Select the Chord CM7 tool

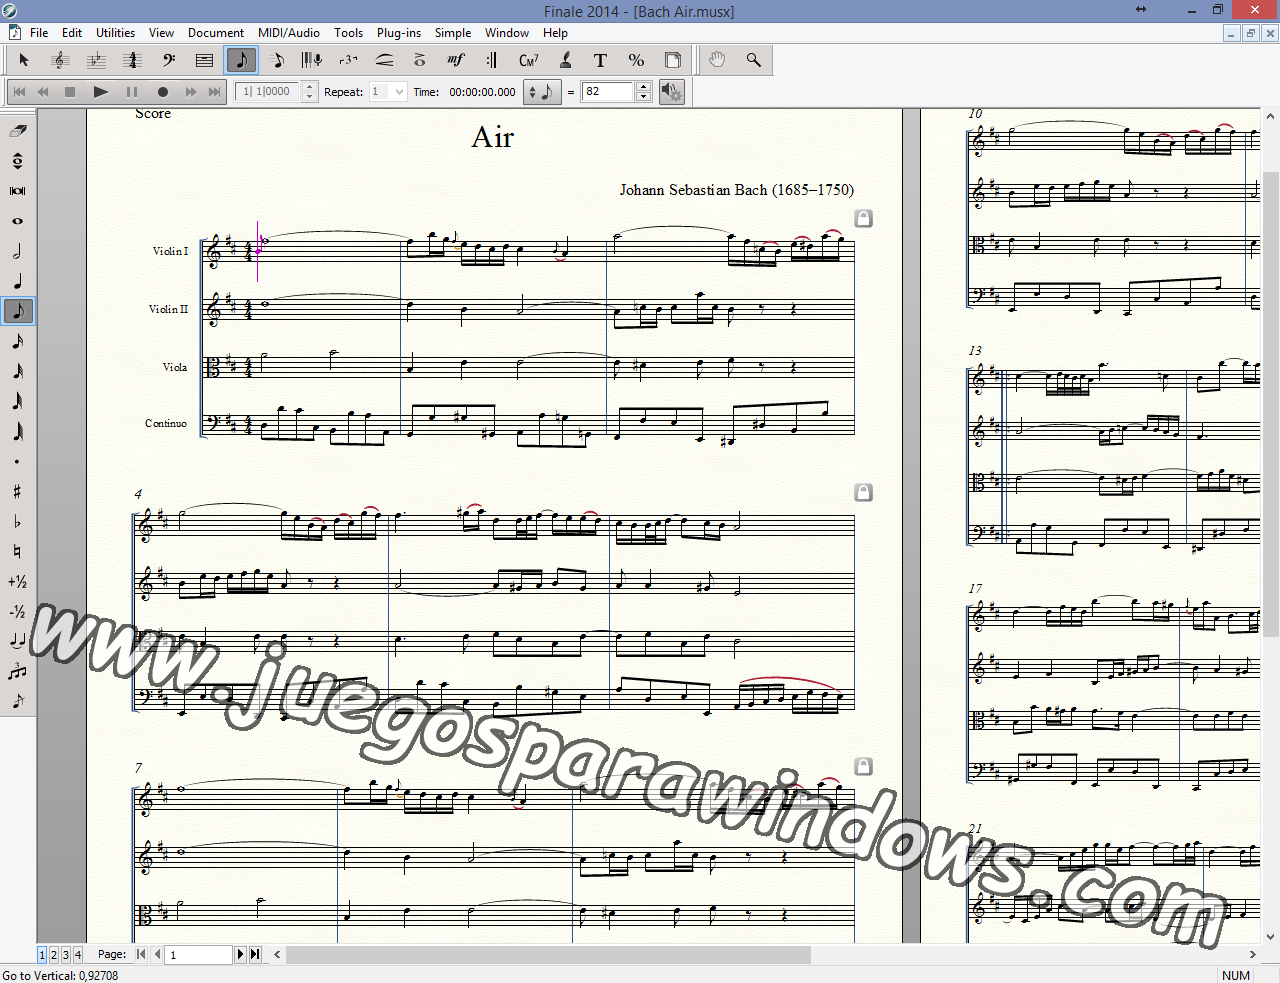click(529, 61)
